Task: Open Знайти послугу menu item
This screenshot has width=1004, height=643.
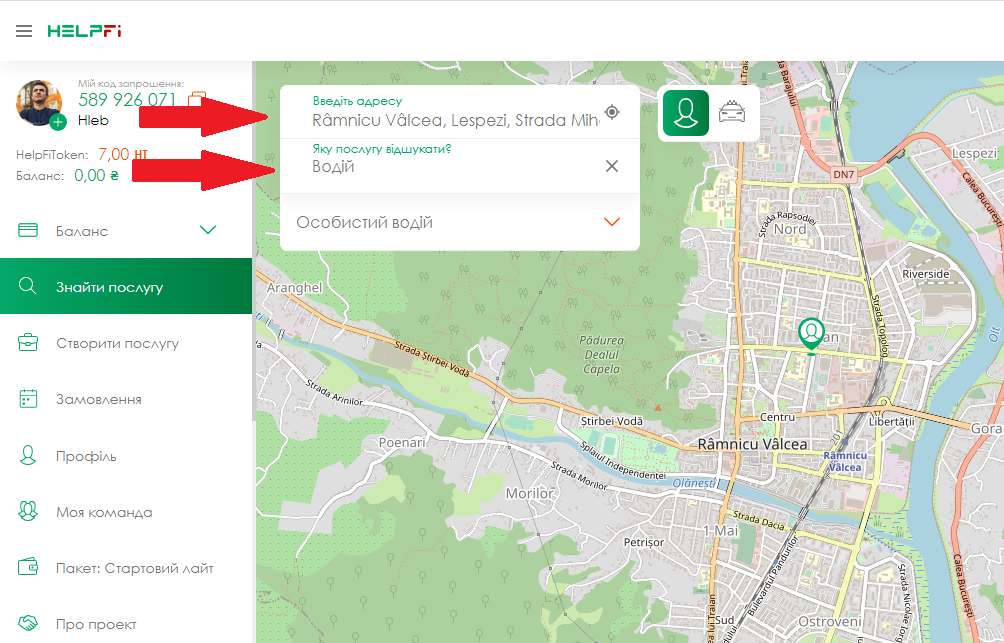Action: (x=109, y=287)
